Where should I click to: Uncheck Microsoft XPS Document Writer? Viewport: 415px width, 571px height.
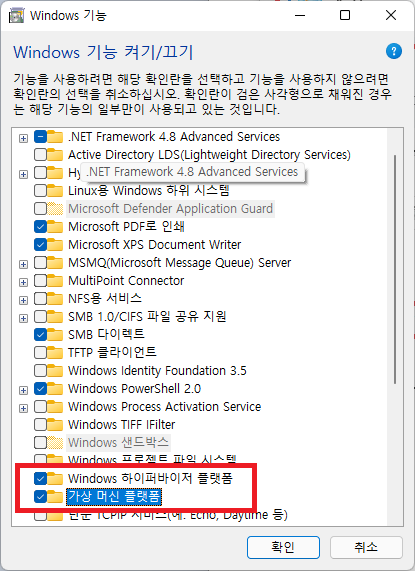(x=40, y=245)
